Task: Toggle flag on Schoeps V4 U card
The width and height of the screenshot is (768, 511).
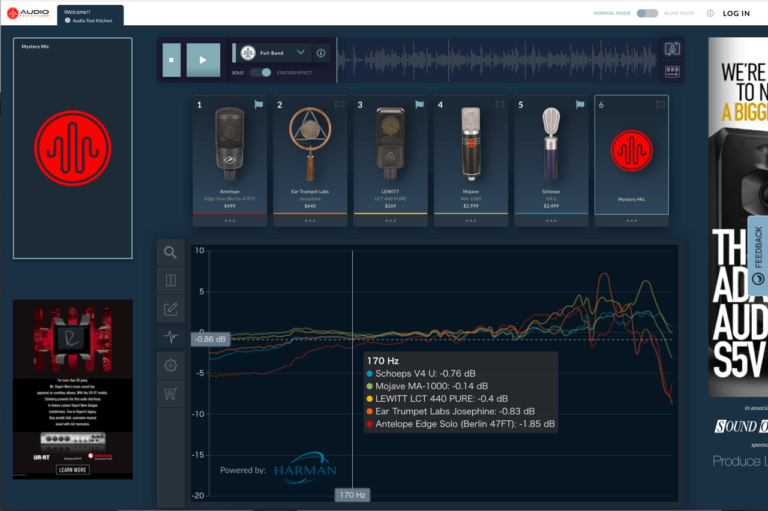Action: (x=580, y=104)
